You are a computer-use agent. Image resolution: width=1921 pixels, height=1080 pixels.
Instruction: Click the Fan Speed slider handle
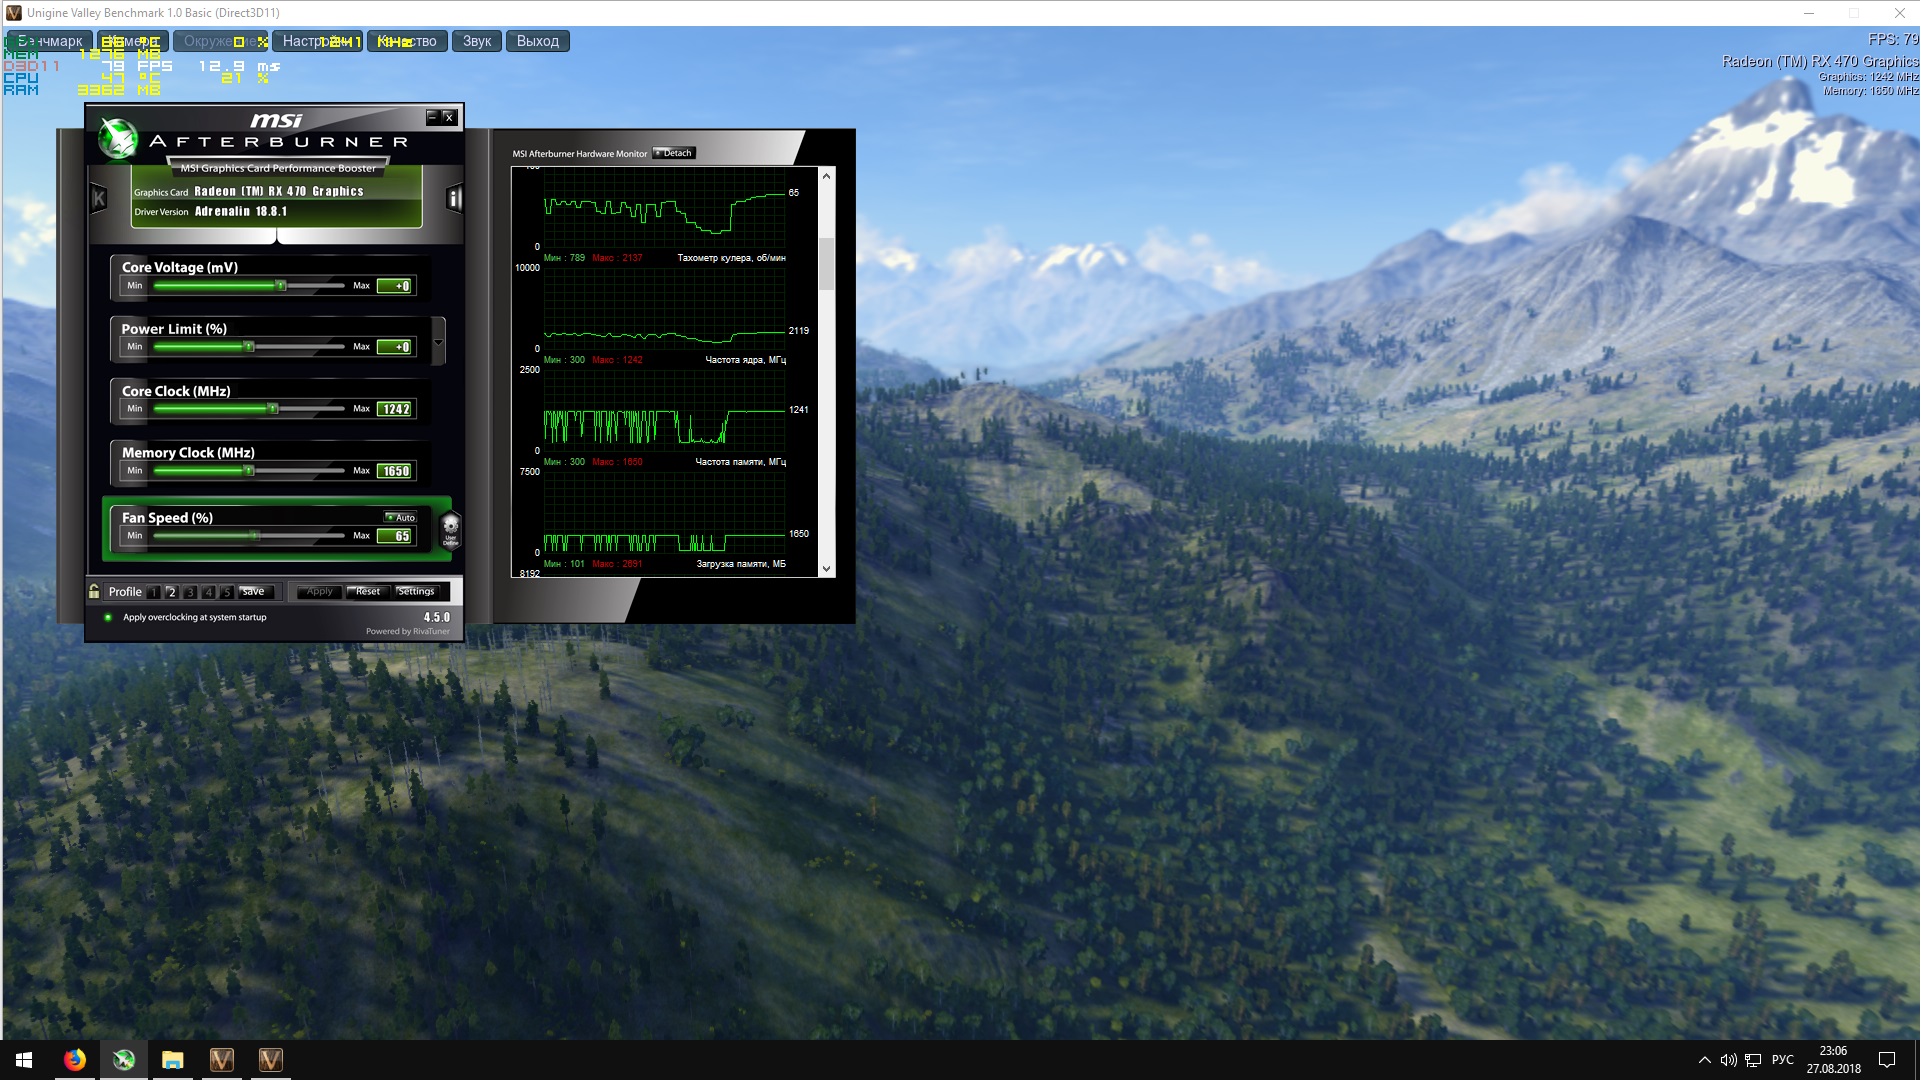coord(254,536)
